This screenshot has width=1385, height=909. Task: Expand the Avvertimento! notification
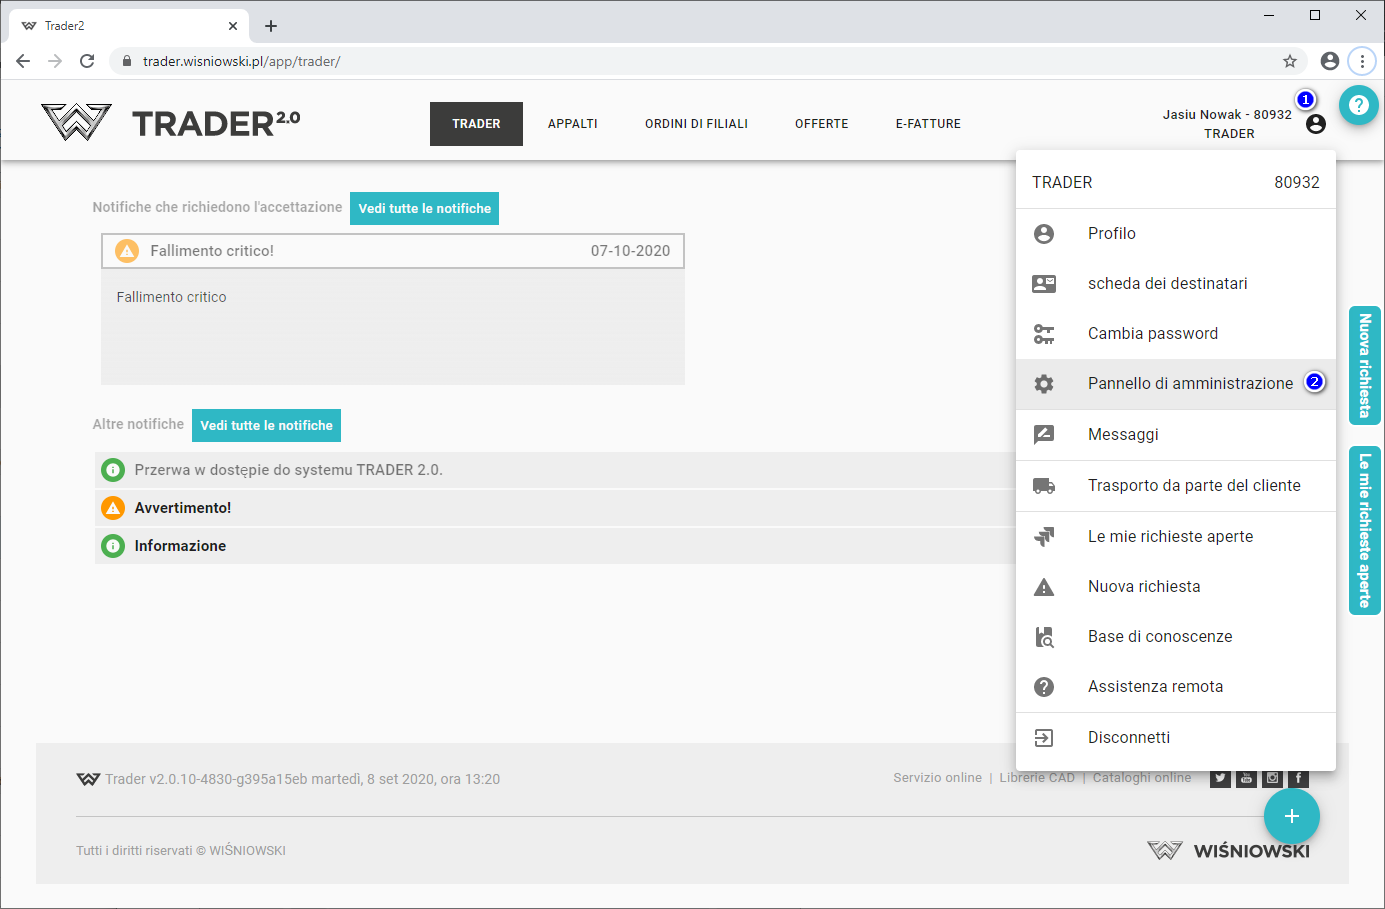[x=183, y=508]
